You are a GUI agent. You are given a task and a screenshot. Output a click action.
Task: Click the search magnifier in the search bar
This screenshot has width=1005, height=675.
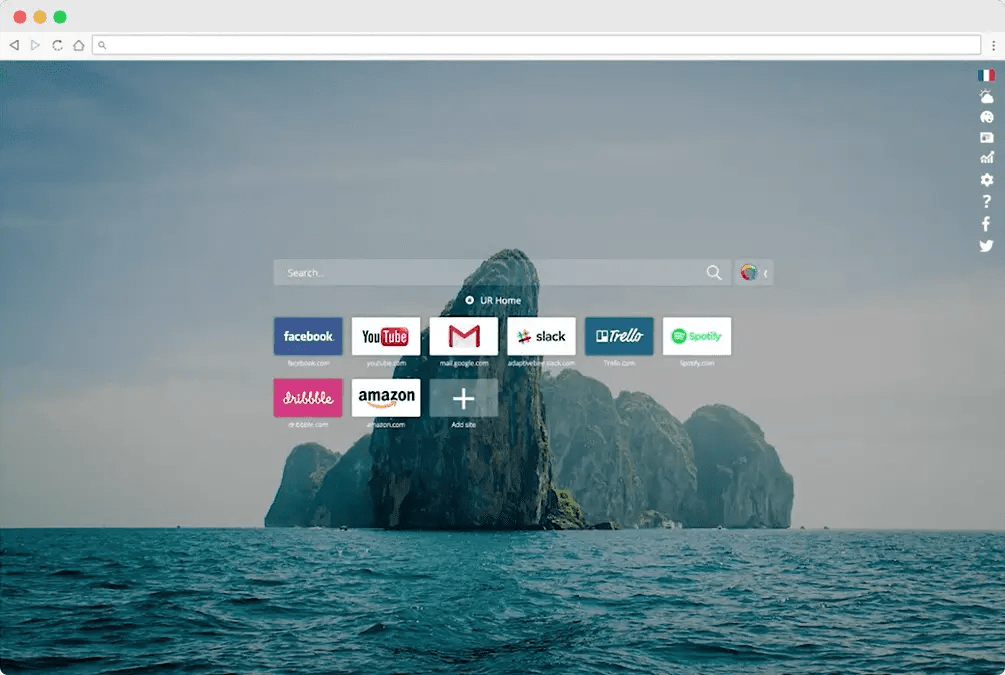pyautogui.click(x=714, y=272)
